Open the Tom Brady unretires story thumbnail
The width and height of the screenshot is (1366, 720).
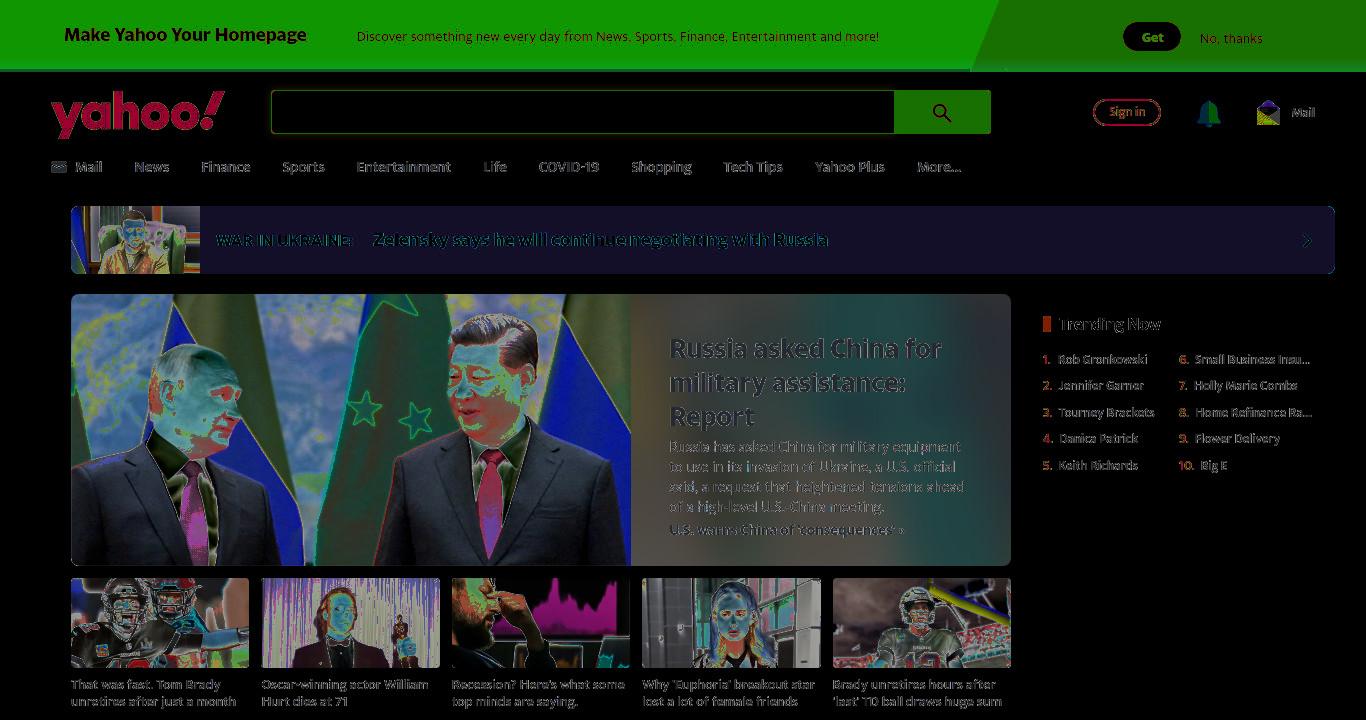(160, 623)
